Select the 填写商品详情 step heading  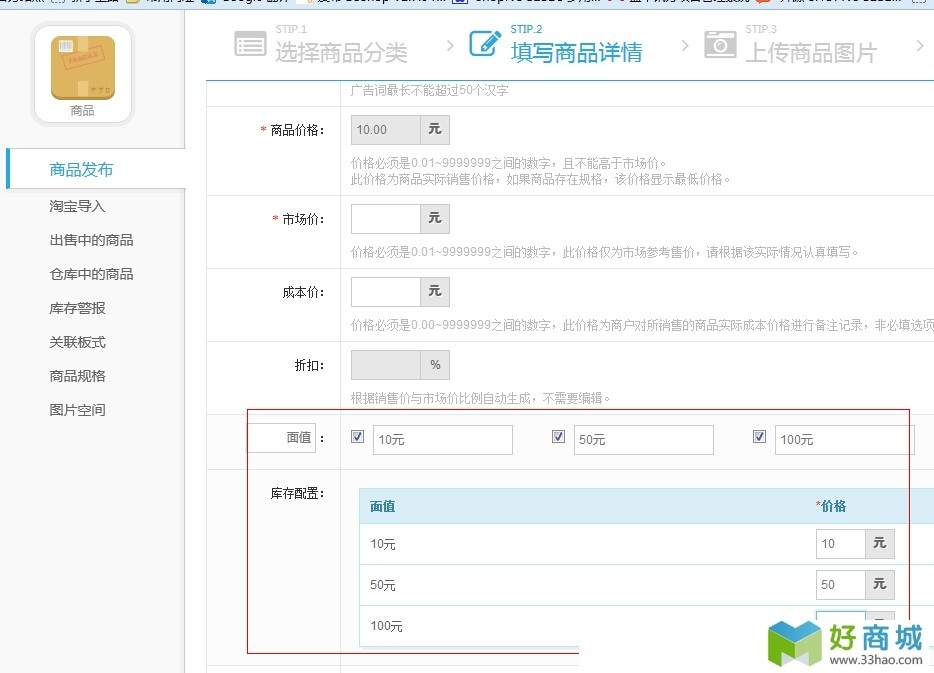[x=577, y=53]
